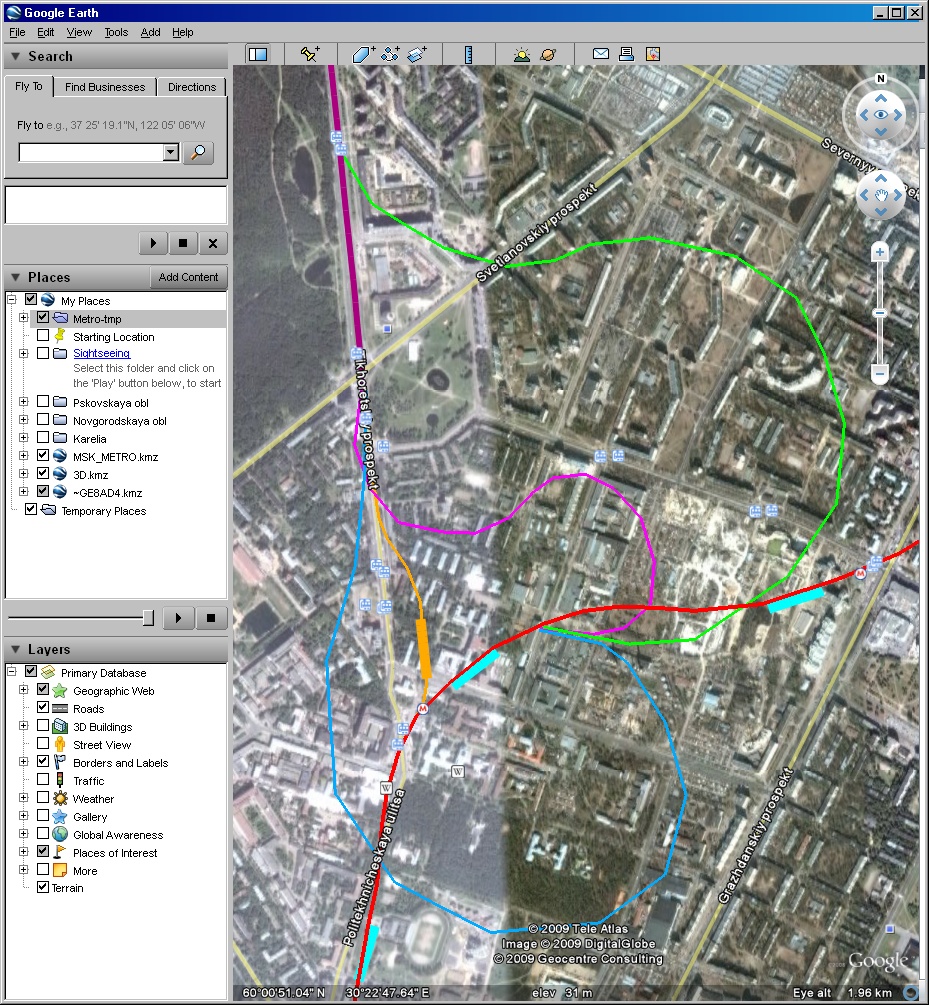Select the Add Polygon tool
Viewport: 929px width, 1005px height.
pyautogui.click(x=363, y=55)
